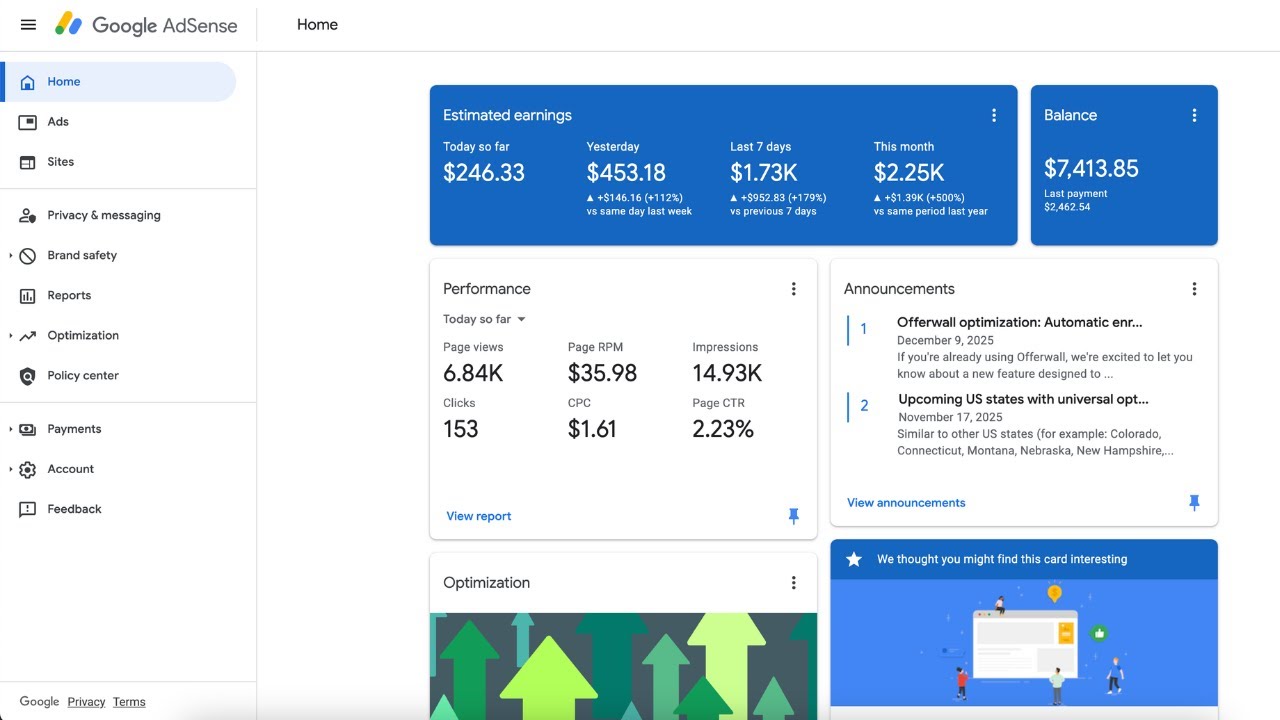Click the star icon on suggested card

click(854, 559)
